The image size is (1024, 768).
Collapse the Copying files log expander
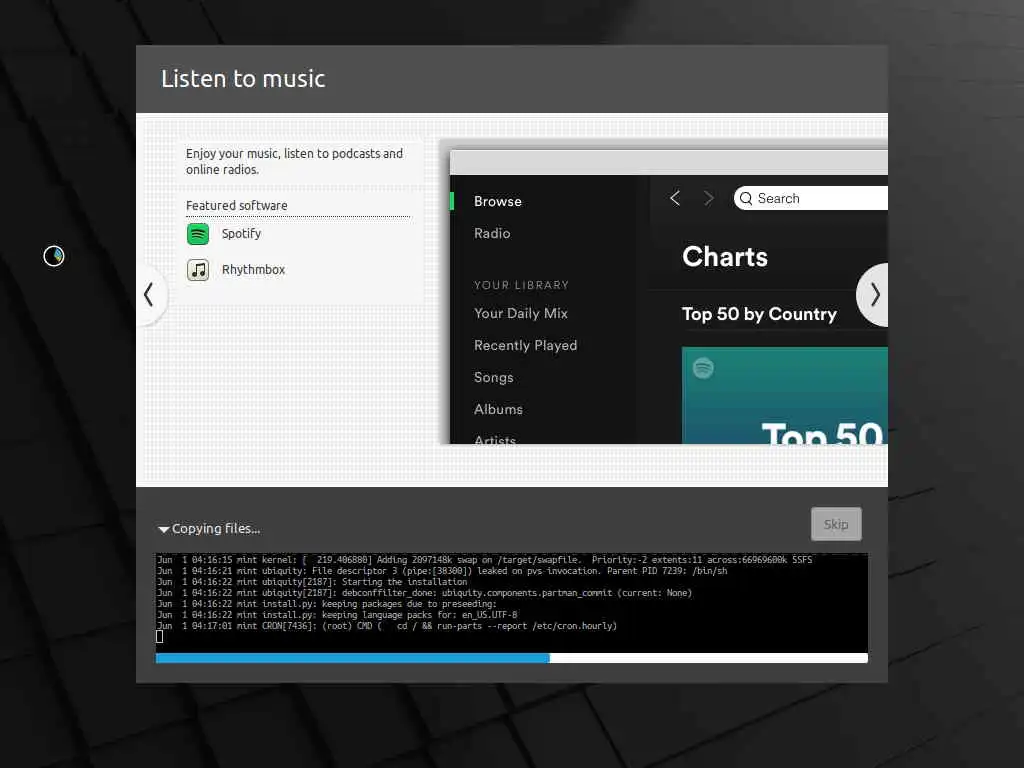pos(163,529)
